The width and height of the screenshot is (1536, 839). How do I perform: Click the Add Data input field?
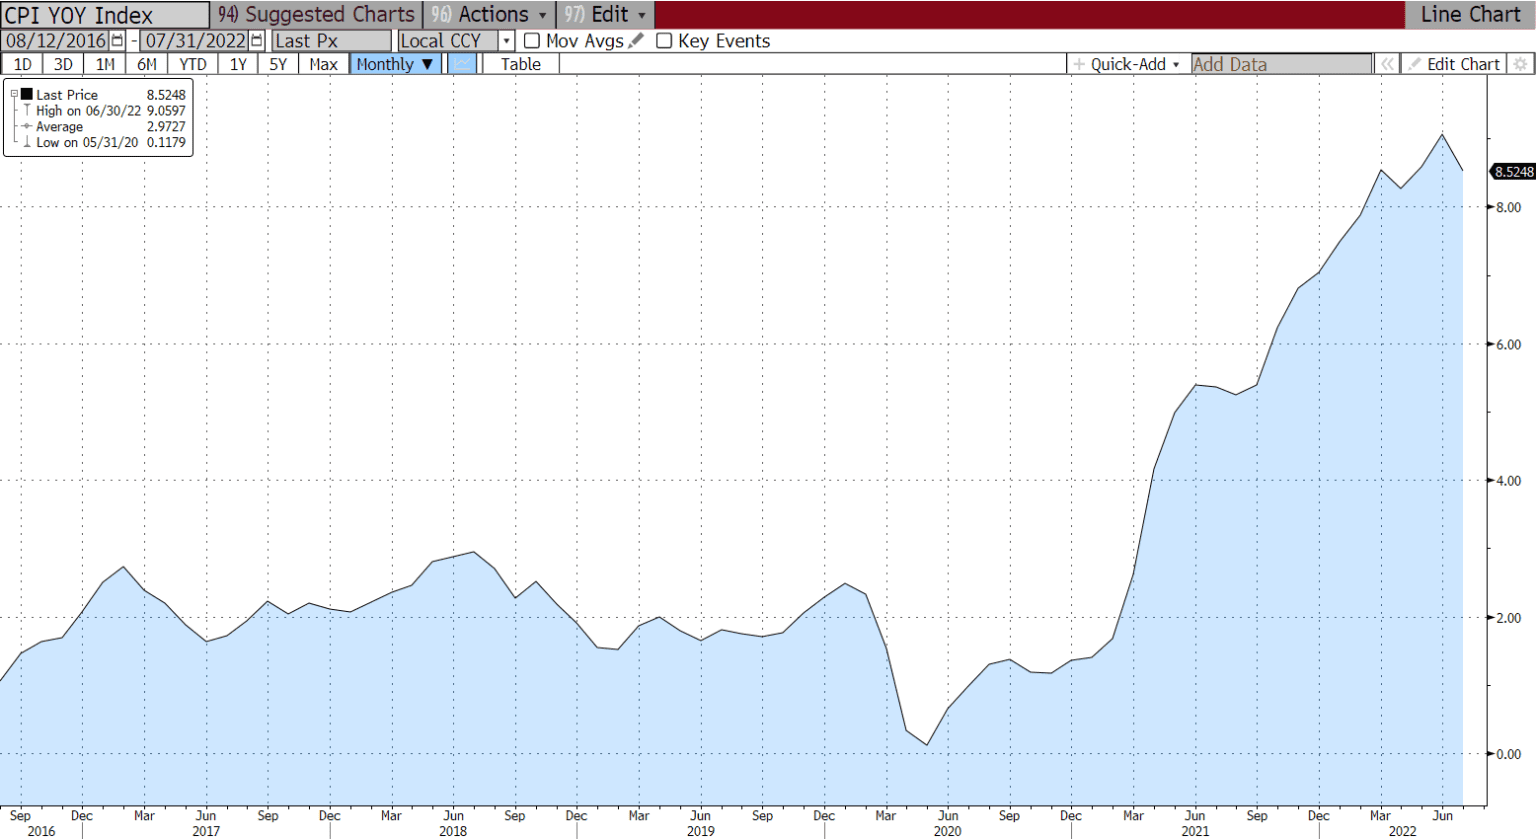tap(1281, 64)
